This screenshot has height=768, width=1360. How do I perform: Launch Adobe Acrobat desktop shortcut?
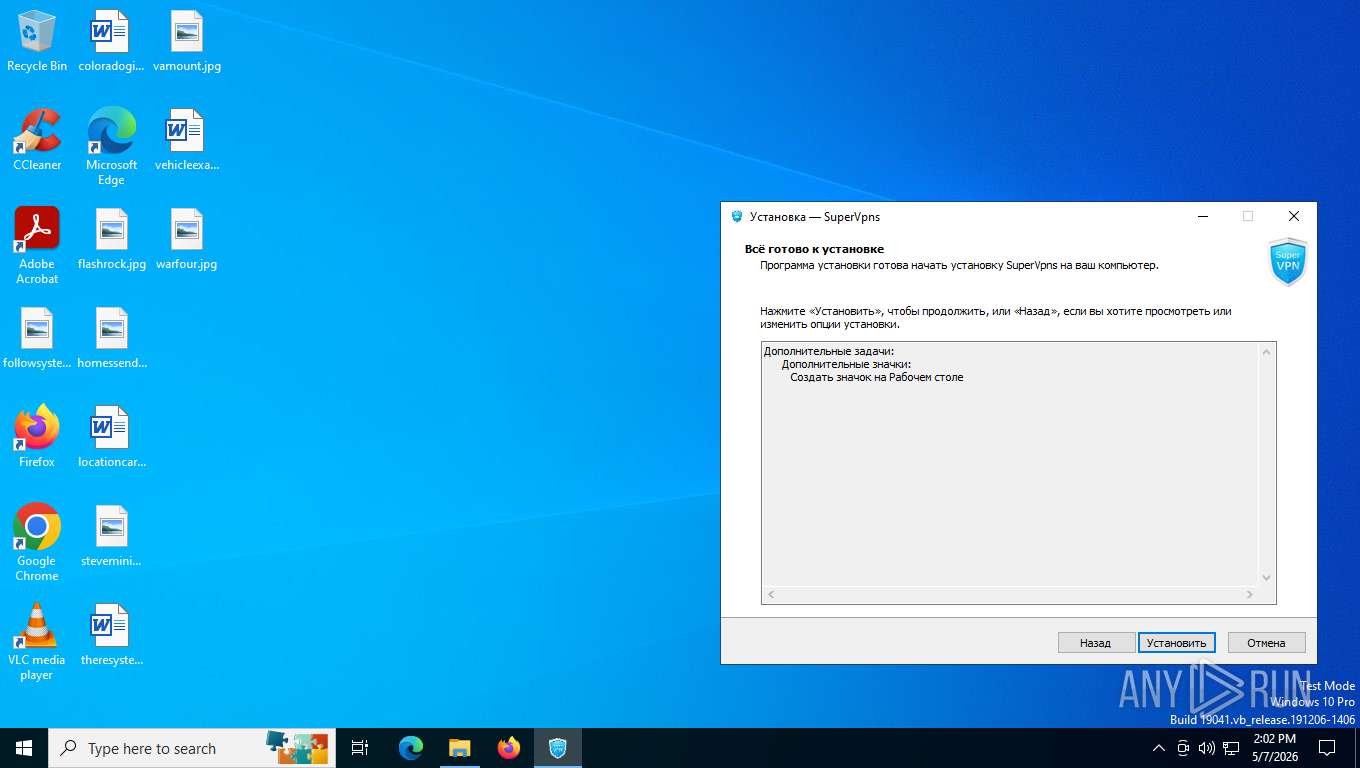click(x=37, y=245)
